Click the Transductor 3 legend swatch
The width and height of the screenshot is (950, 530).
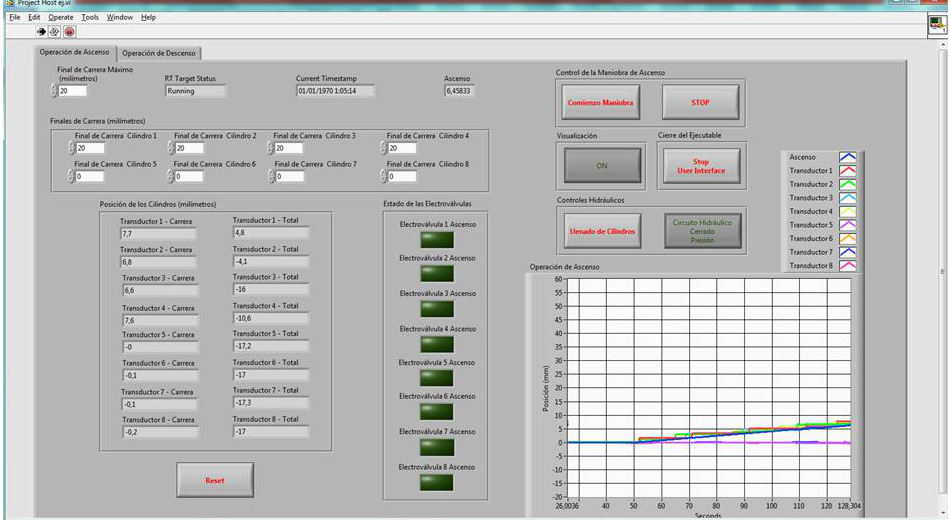point(847,197)
